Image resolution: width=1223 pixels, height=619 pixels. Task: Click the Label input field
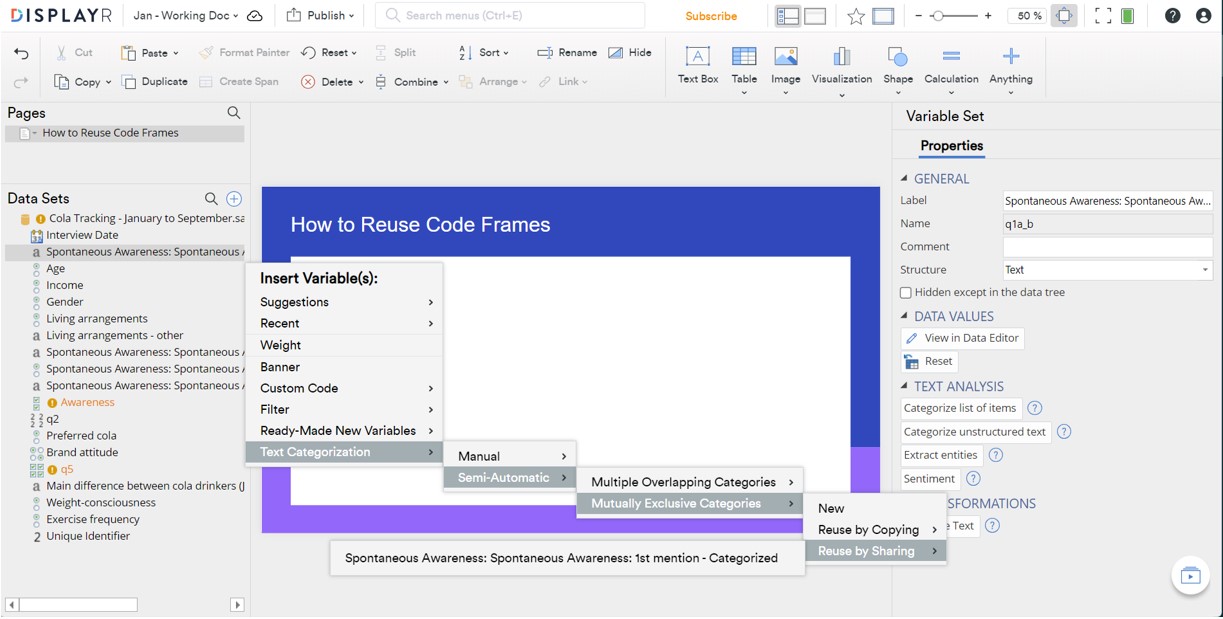[1107, 201]
